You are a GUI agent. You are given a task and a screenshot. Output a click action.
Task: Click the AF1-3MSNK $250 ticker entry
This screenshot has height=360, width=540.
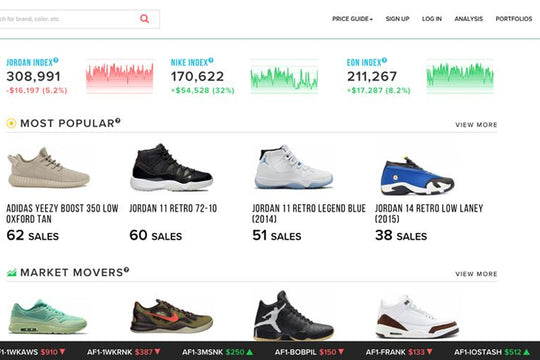[x=217, y=352]
